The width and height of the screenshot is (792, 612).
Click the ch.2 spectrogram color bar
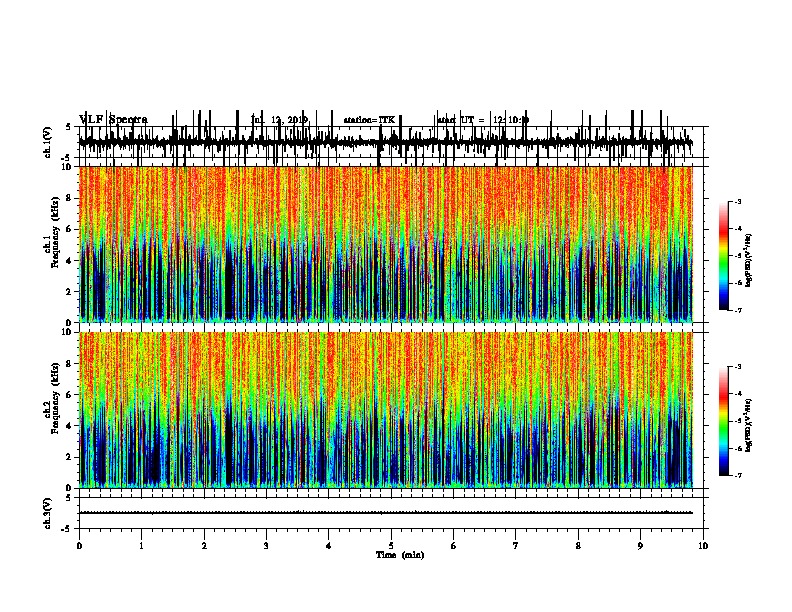pos(724,421)
